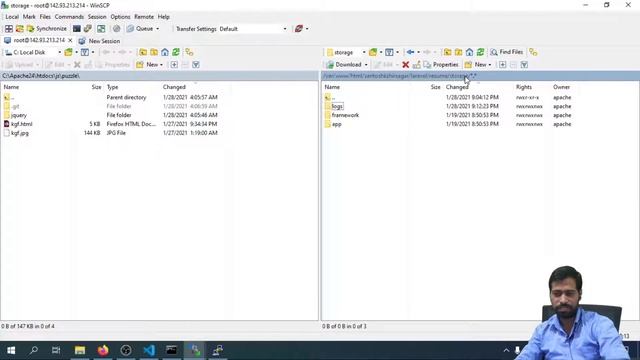Open the Remote menu
The width and height of the screenshot is (640, 360).
click(144, 17)
